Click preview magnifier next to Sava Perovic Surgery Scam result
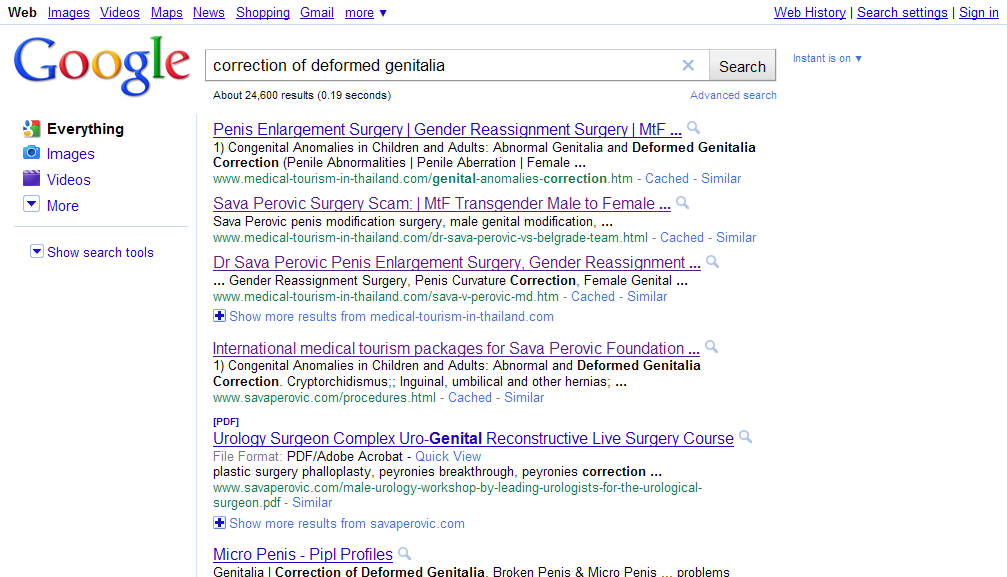This screenshot has height=577, width=1007. (683, 203)
